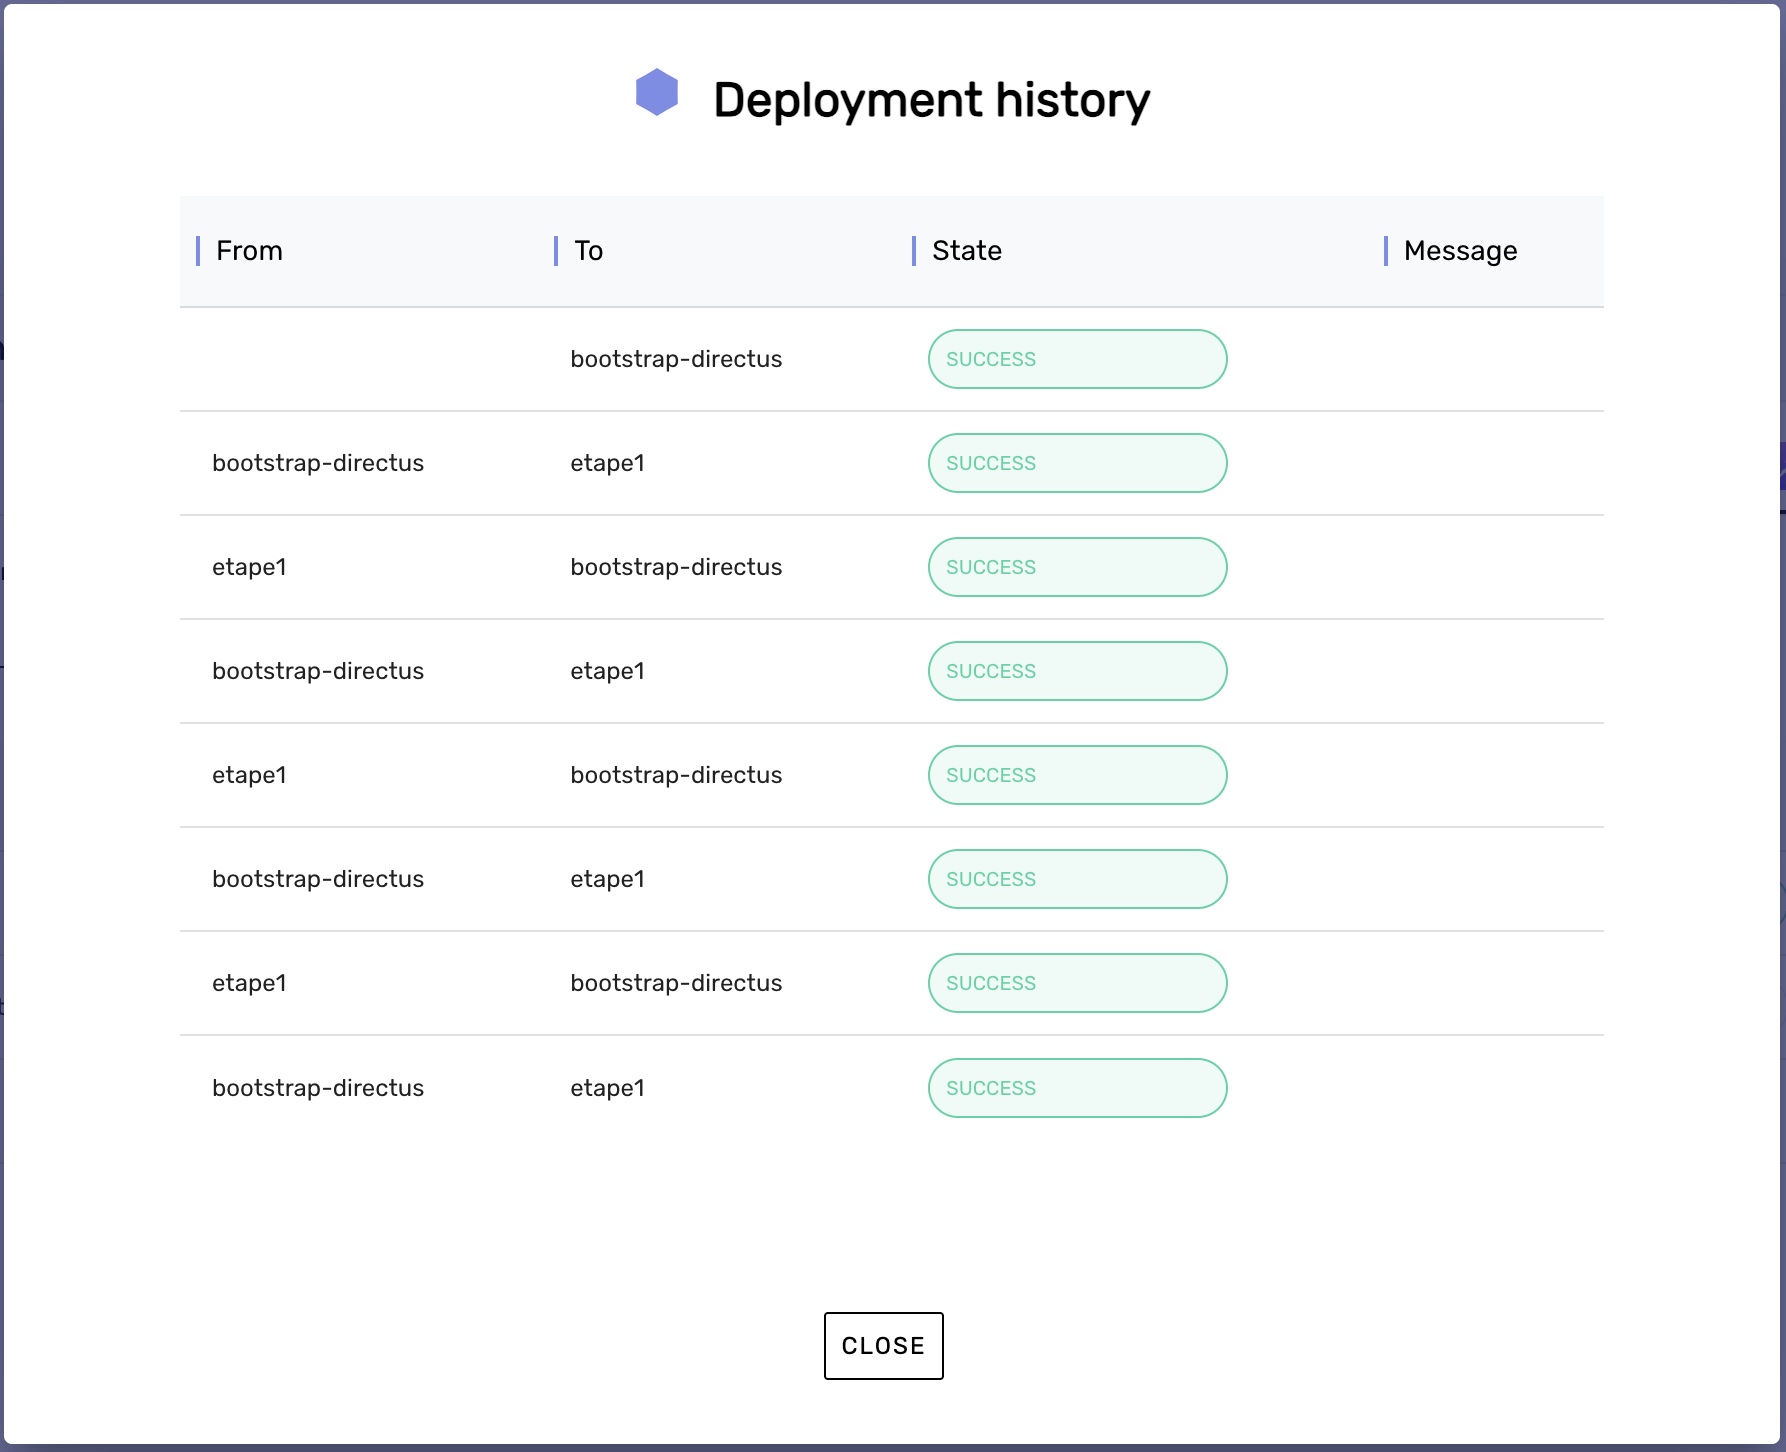Select the State column header
This screenshot has height=1452, width=1786.
tap(966, 251)
